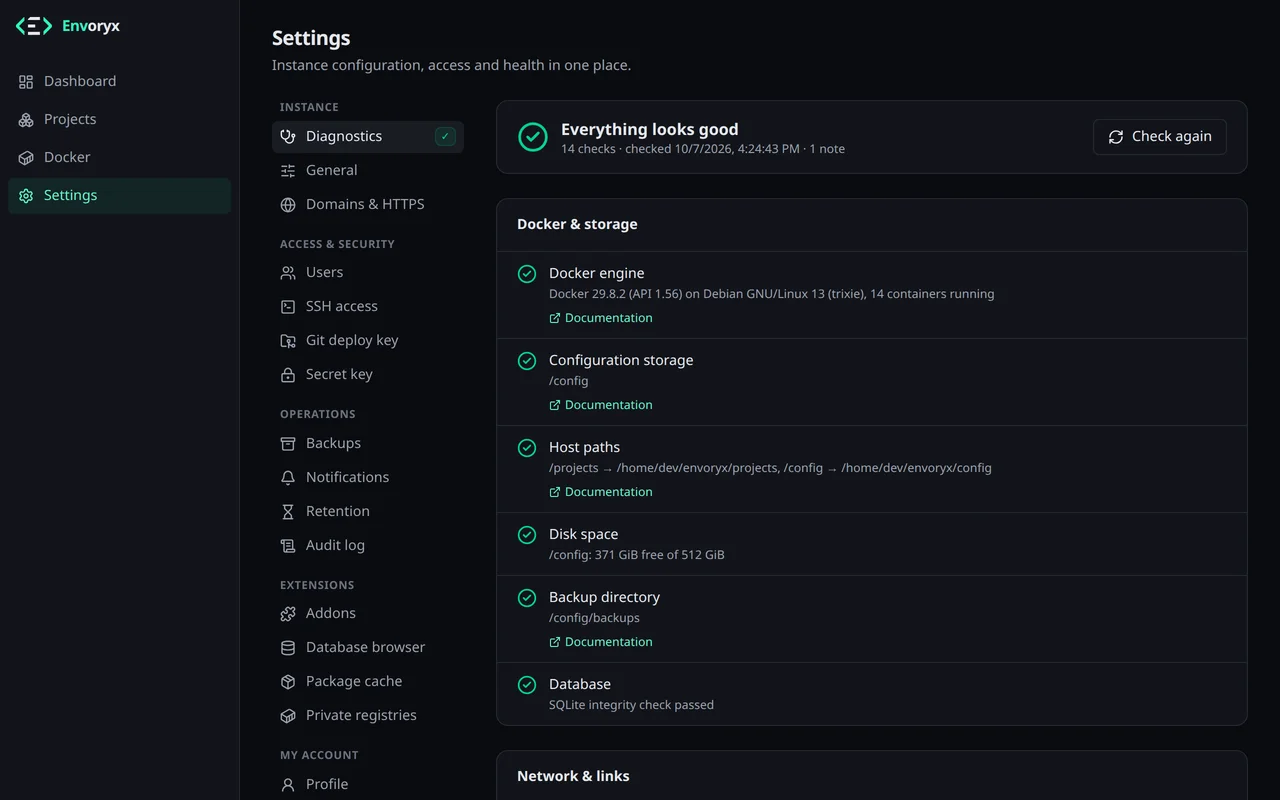Open Documentation link under Docker engine
The width and height of the screenshot is (1280, 800).
click(601, 318)
